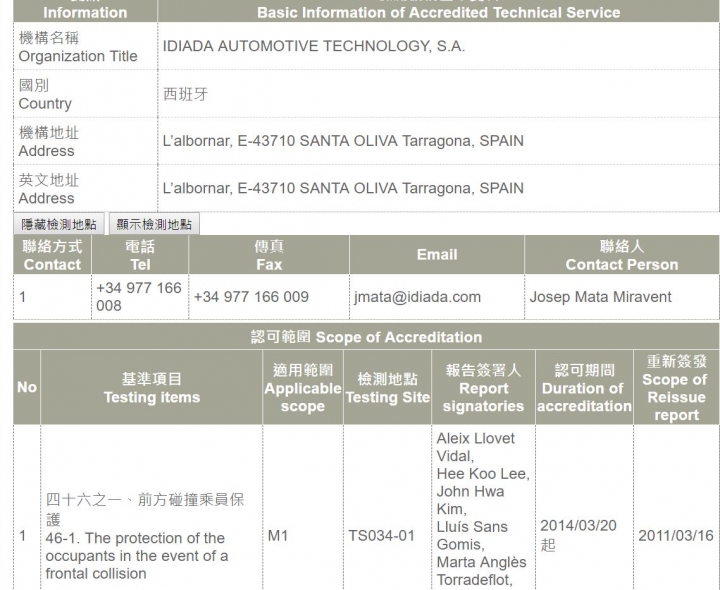Click the Testing items column header
This screenshot has height=590, width=720.
coord(152,388)
